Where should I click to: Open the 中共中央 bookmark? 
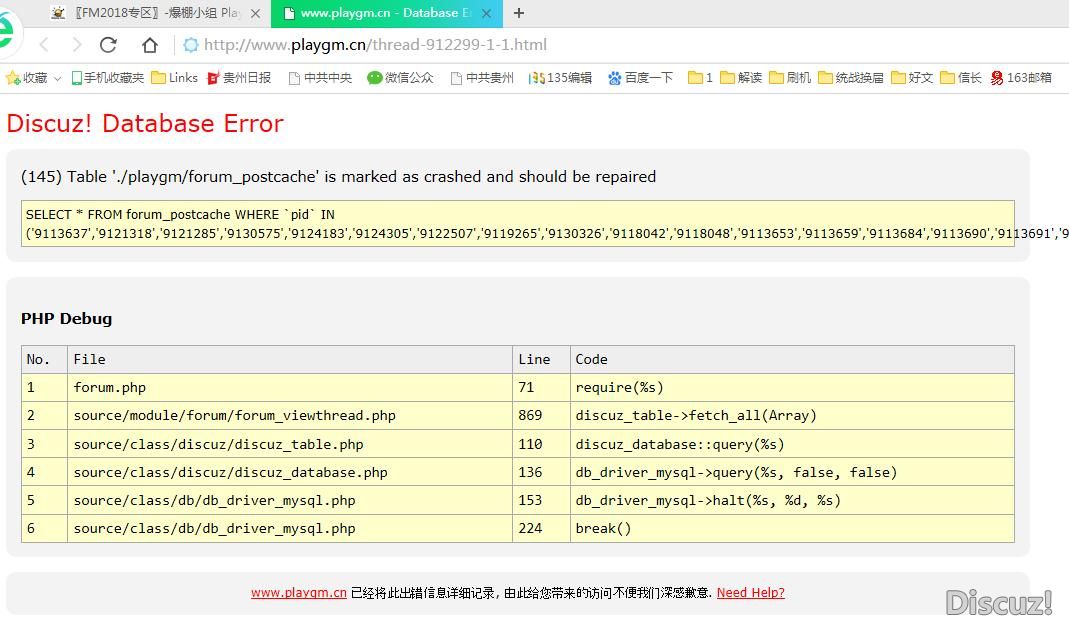tap(320, 78)
